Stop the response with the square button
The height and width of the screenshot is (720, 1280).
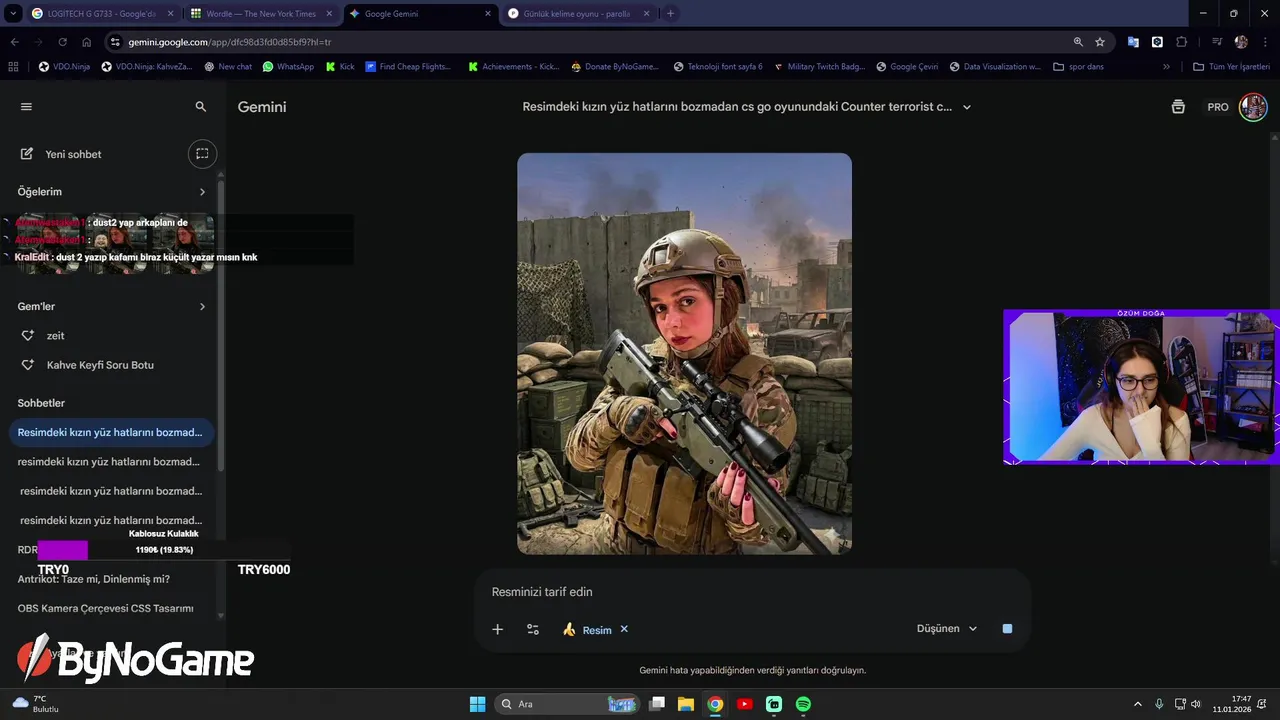(1007, 629)
